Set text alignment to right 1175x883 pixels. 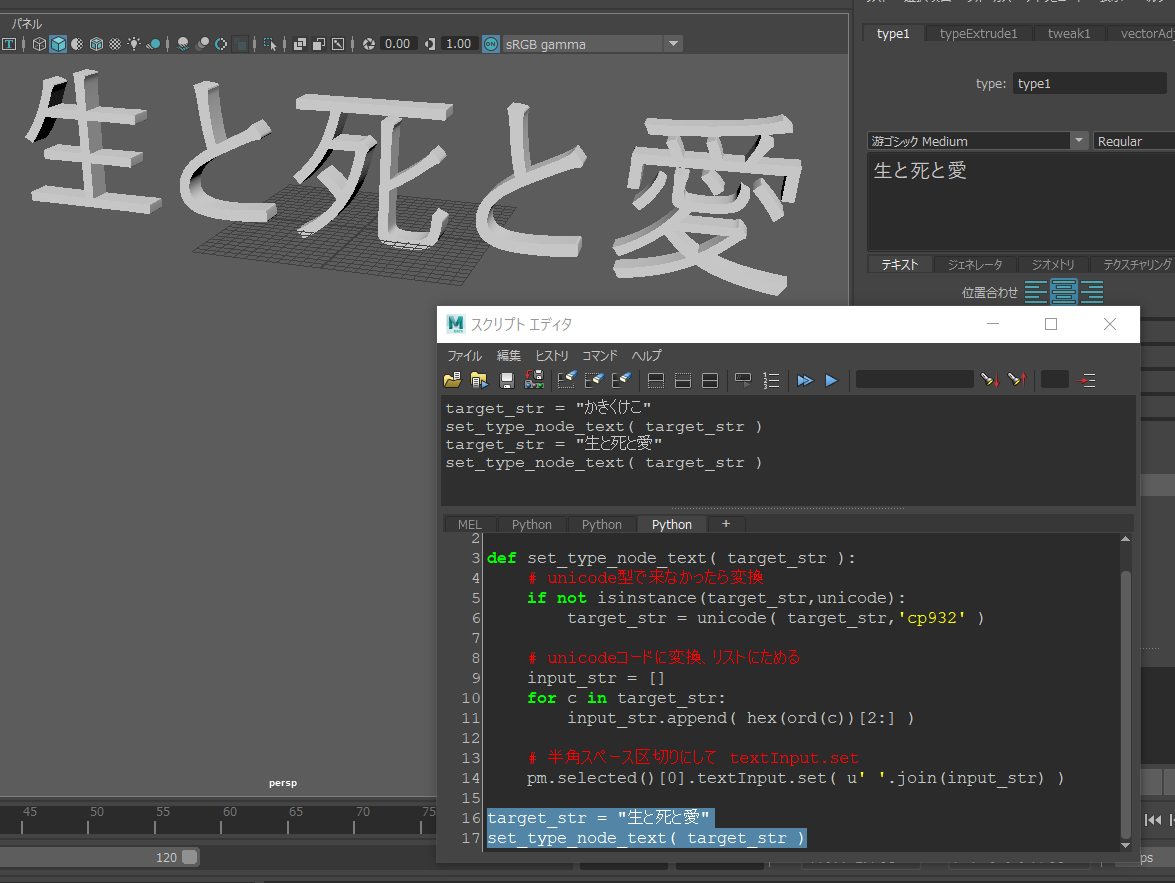coord(1092,292)
